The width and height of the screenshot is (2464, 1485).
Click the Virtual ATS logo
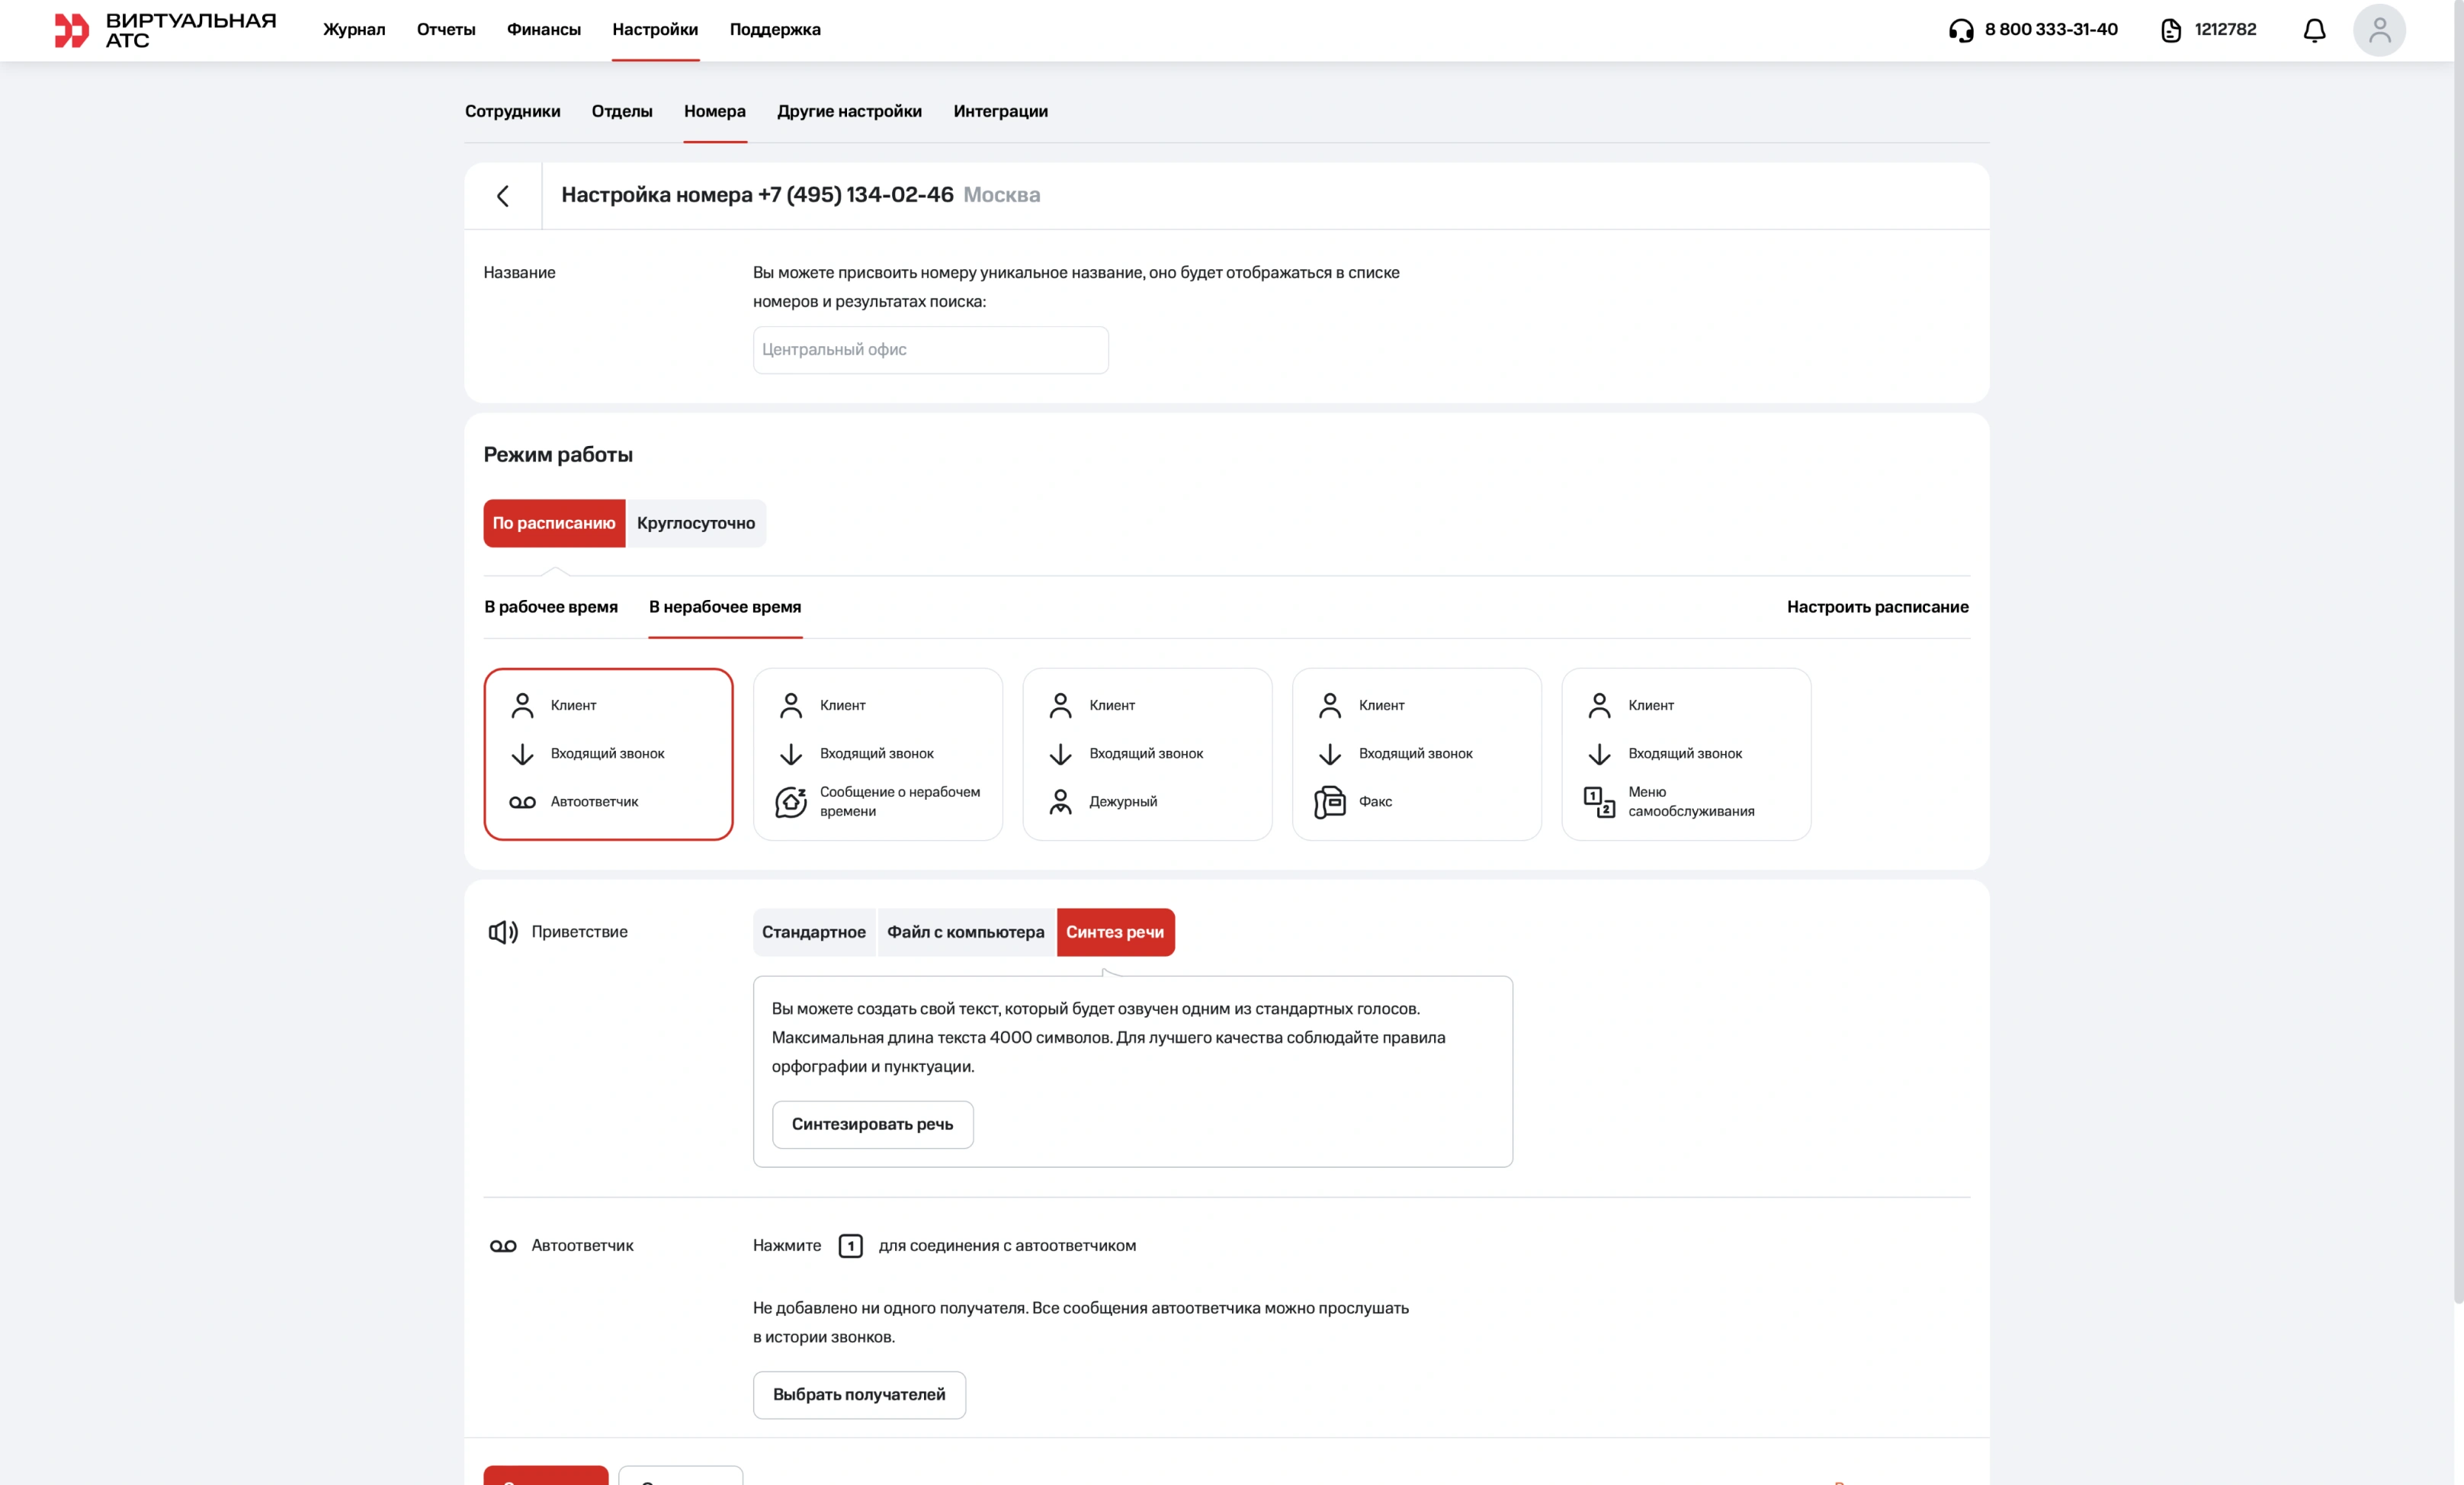coord(165,30)
